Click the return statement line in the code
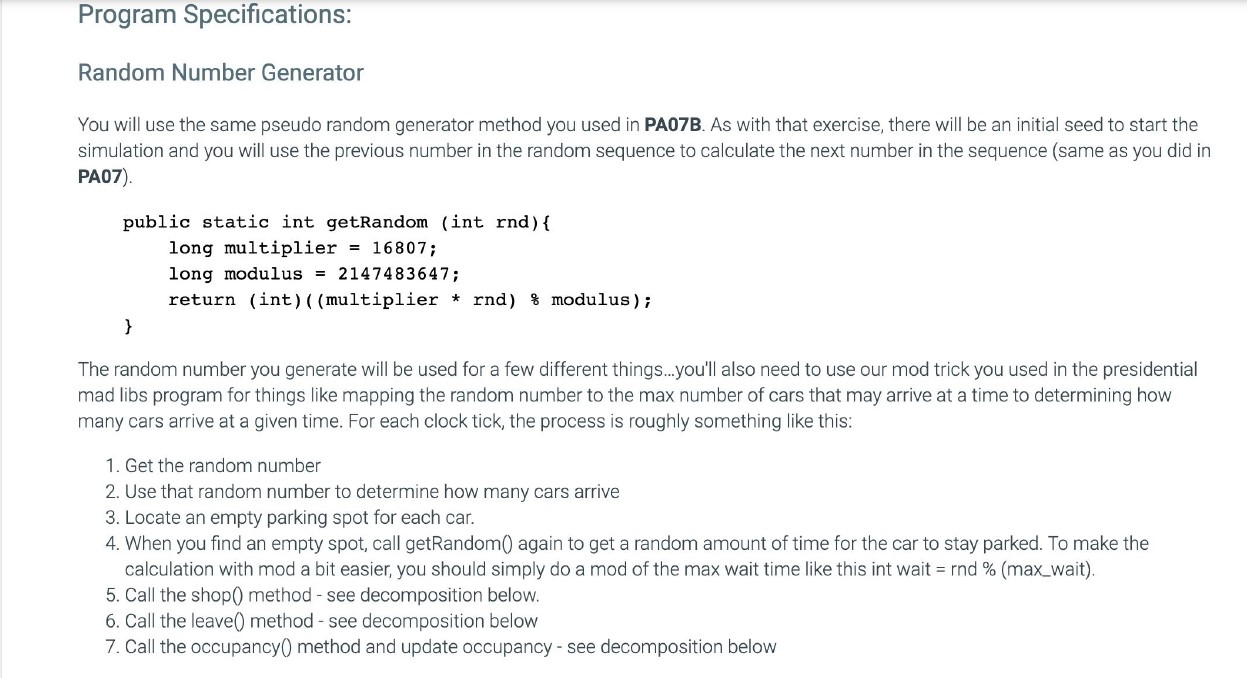Viewport: 1247px width, 678px height. (x=410, y=300)
